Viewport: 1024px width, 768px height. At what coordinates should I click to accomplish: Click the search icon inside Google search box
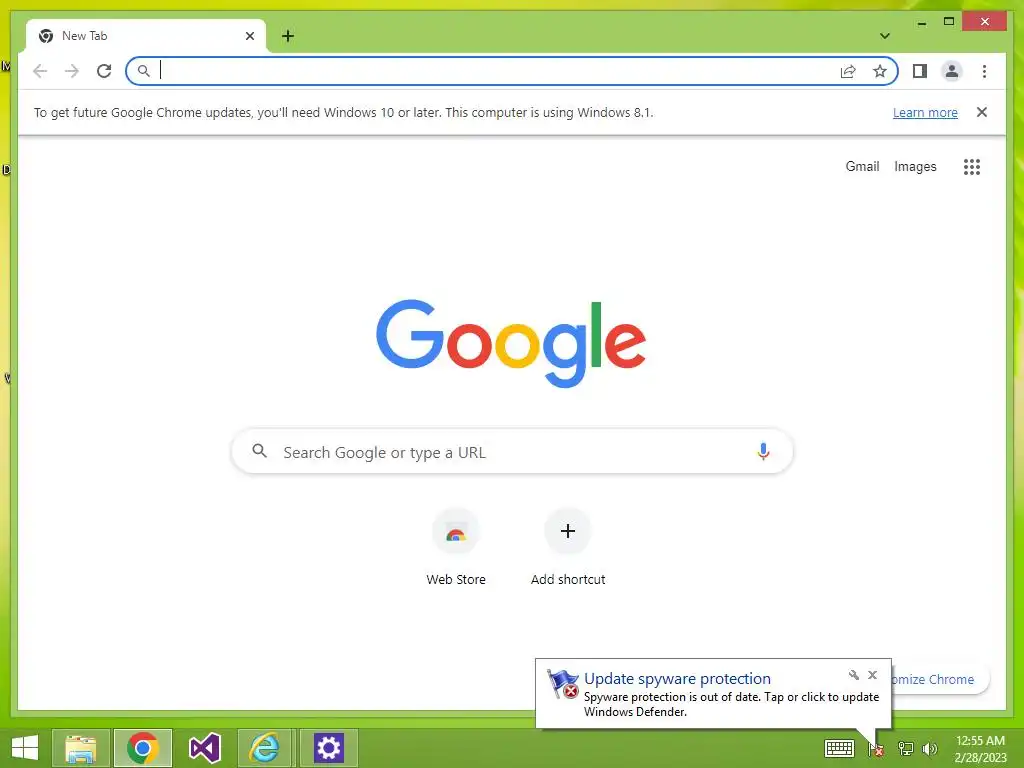259,451
